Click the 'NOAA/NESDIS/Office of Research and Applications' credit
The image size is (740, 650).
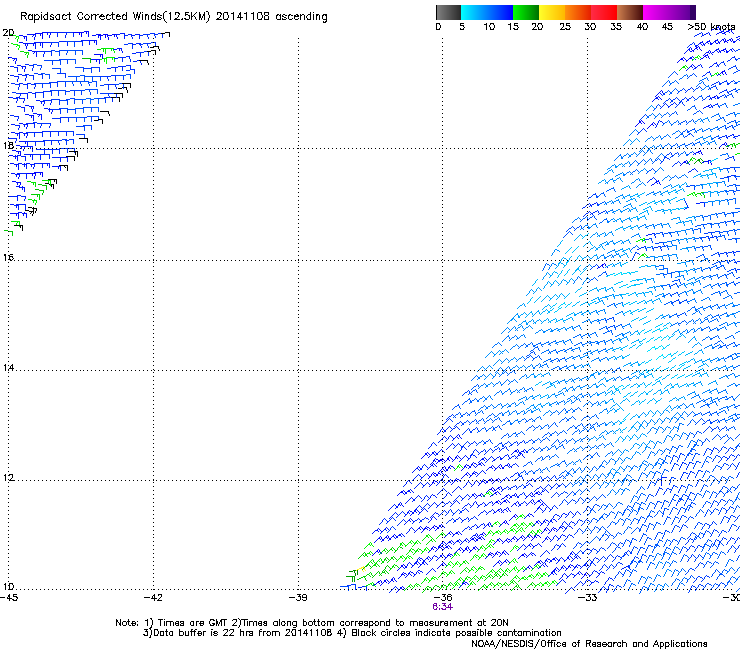tap(589, 644)
